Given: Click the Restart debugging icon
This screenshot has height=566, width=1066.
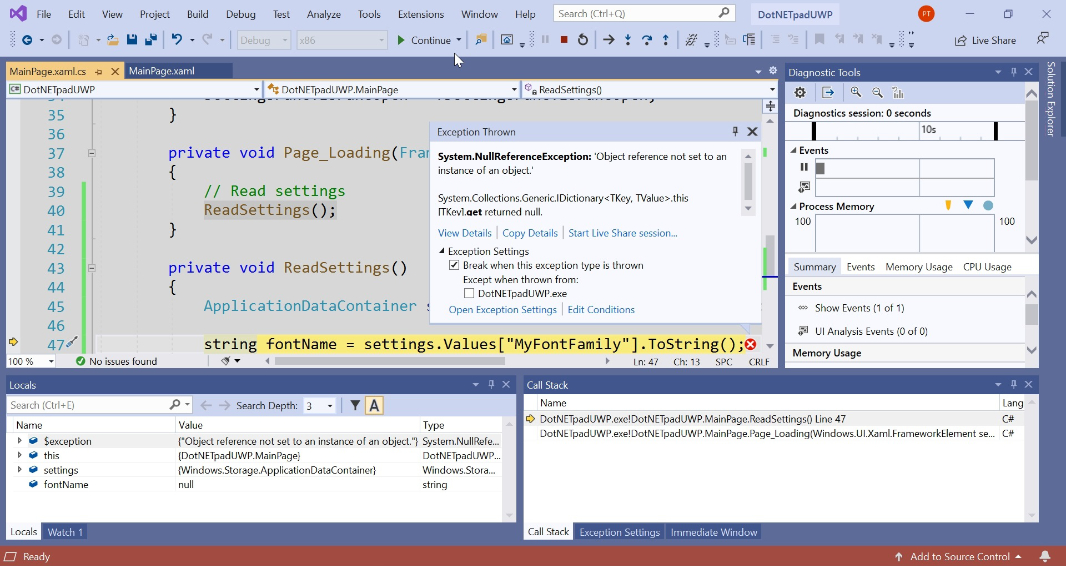Looking at the screenshot, I should coord(583,40).
